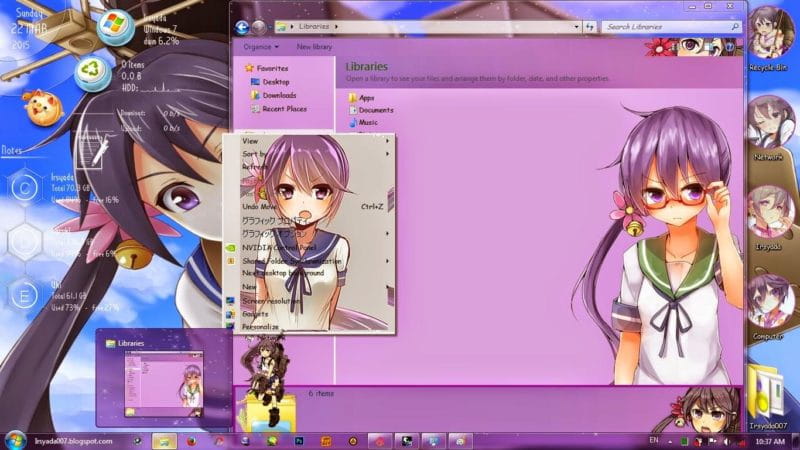Select Desktop in the Favorites list
800x450 pixels.
tap(276, 82)
